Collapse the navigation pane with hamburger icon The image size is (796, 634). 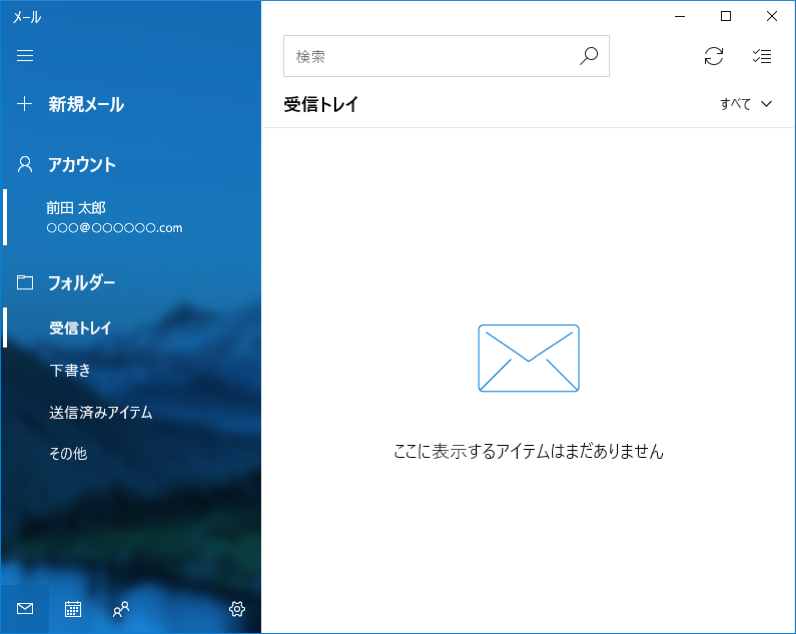pyautogui.click(x=25, y=56)
